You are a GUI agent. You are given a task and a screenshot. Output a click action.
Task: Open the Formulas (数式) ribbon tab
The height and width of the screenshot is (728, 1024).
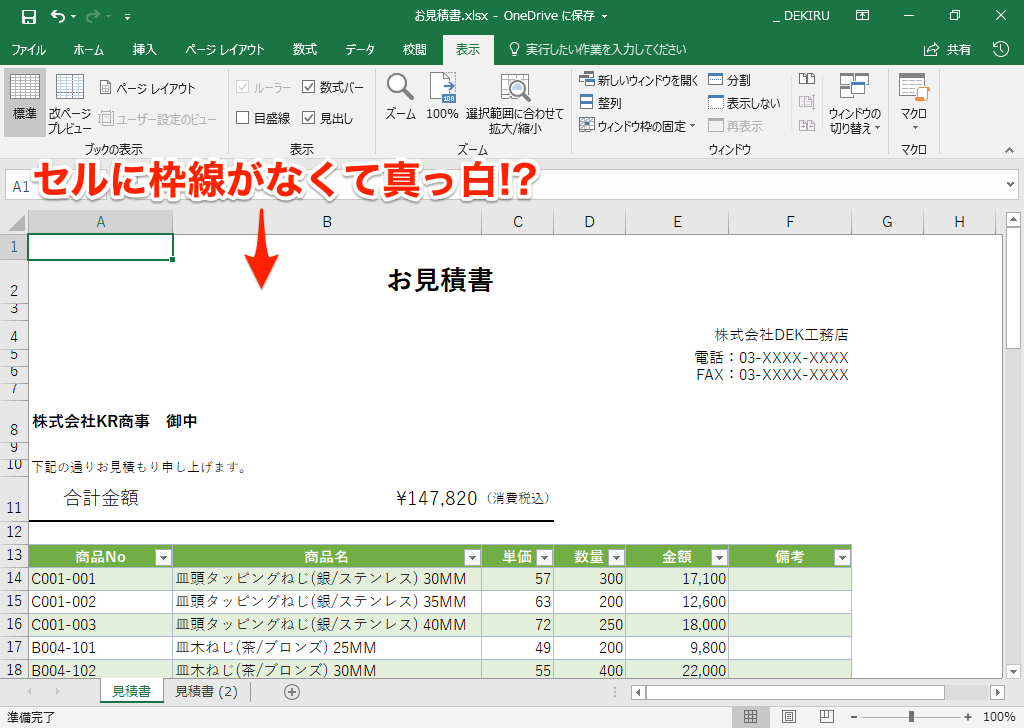pyautogui.click(x=305, y=49)
